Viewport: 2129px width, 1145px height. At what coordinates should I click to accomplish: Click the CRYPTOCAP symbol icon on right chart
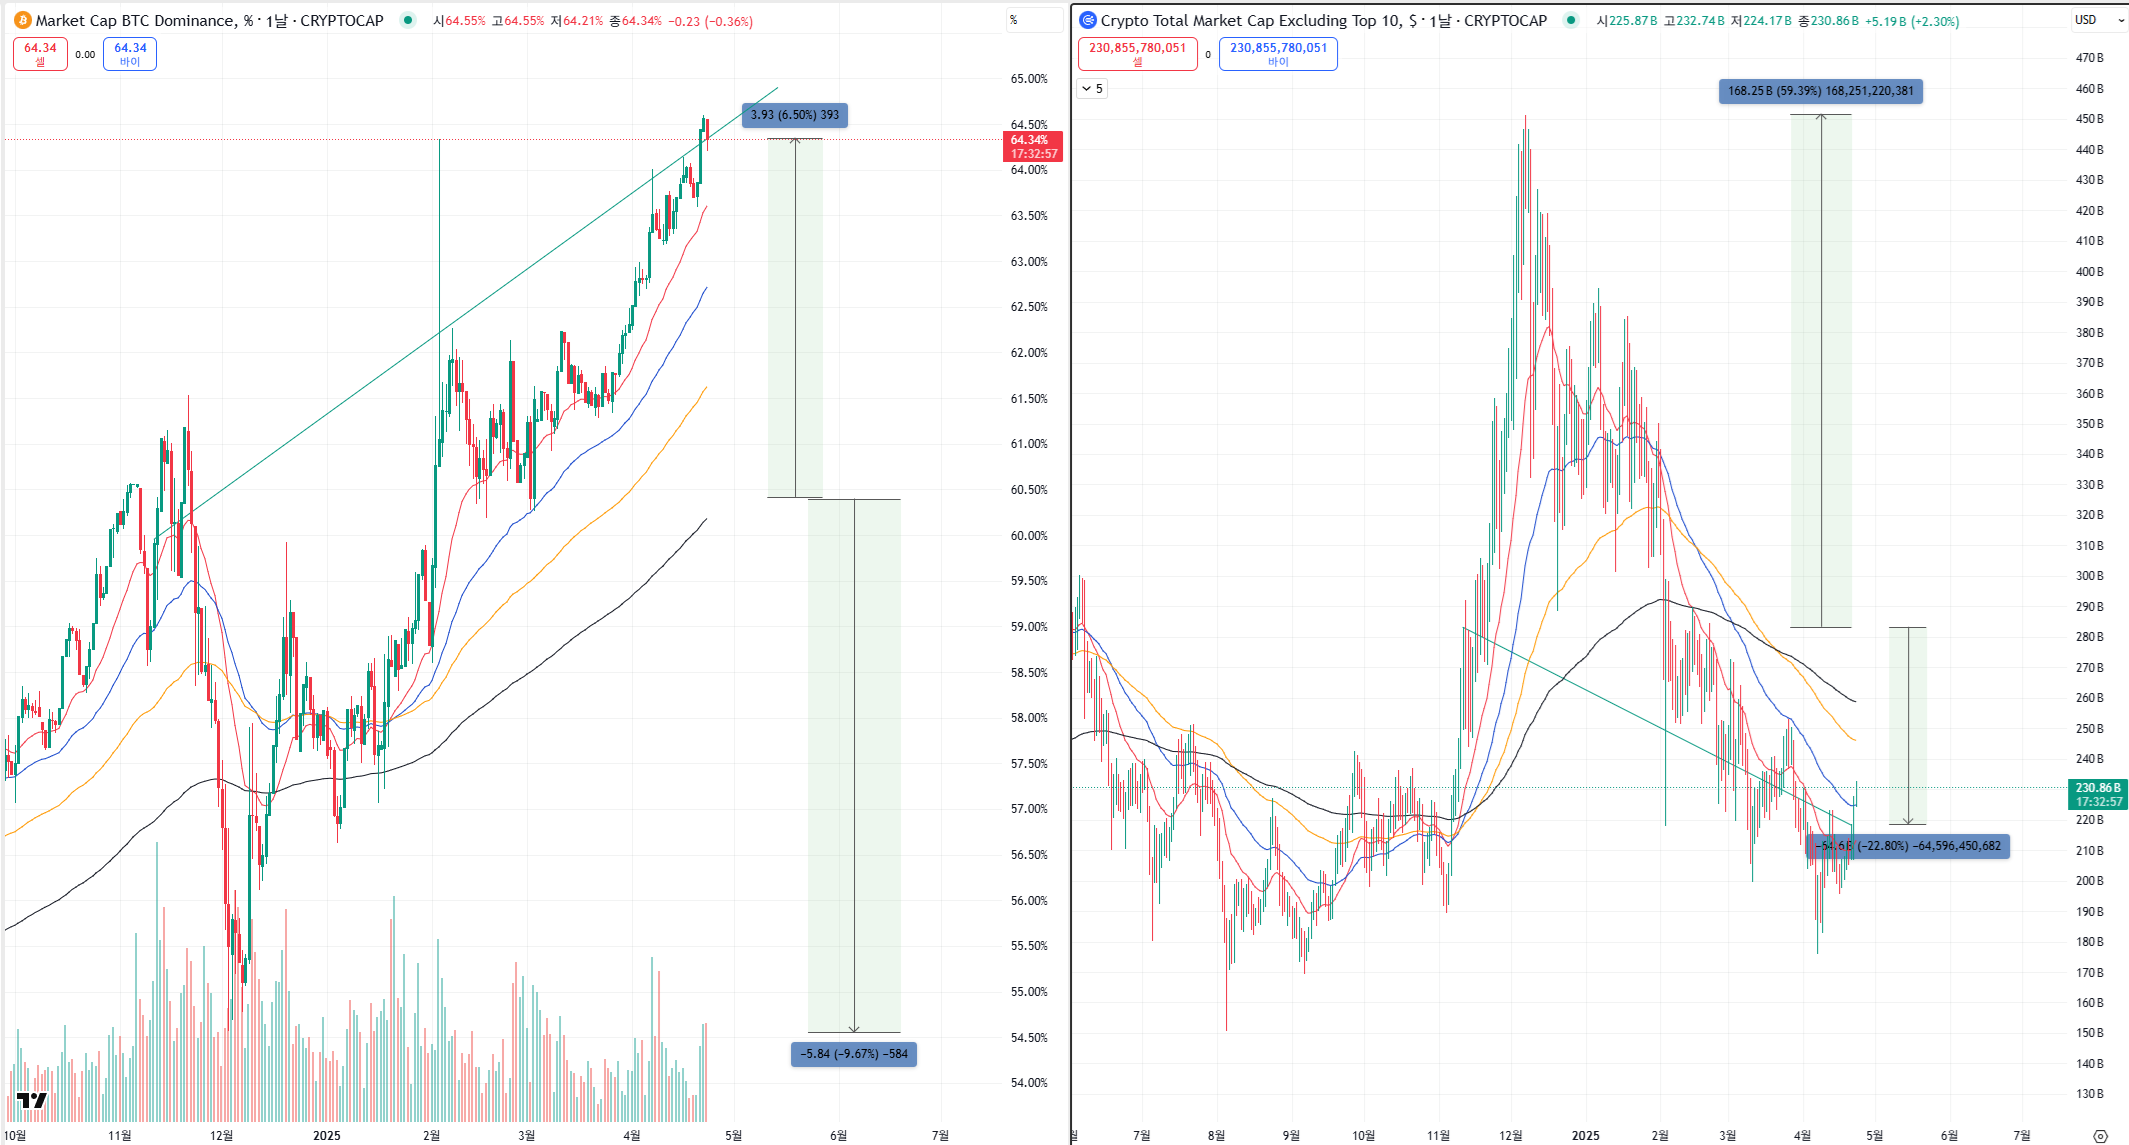tap(1088, 20)
